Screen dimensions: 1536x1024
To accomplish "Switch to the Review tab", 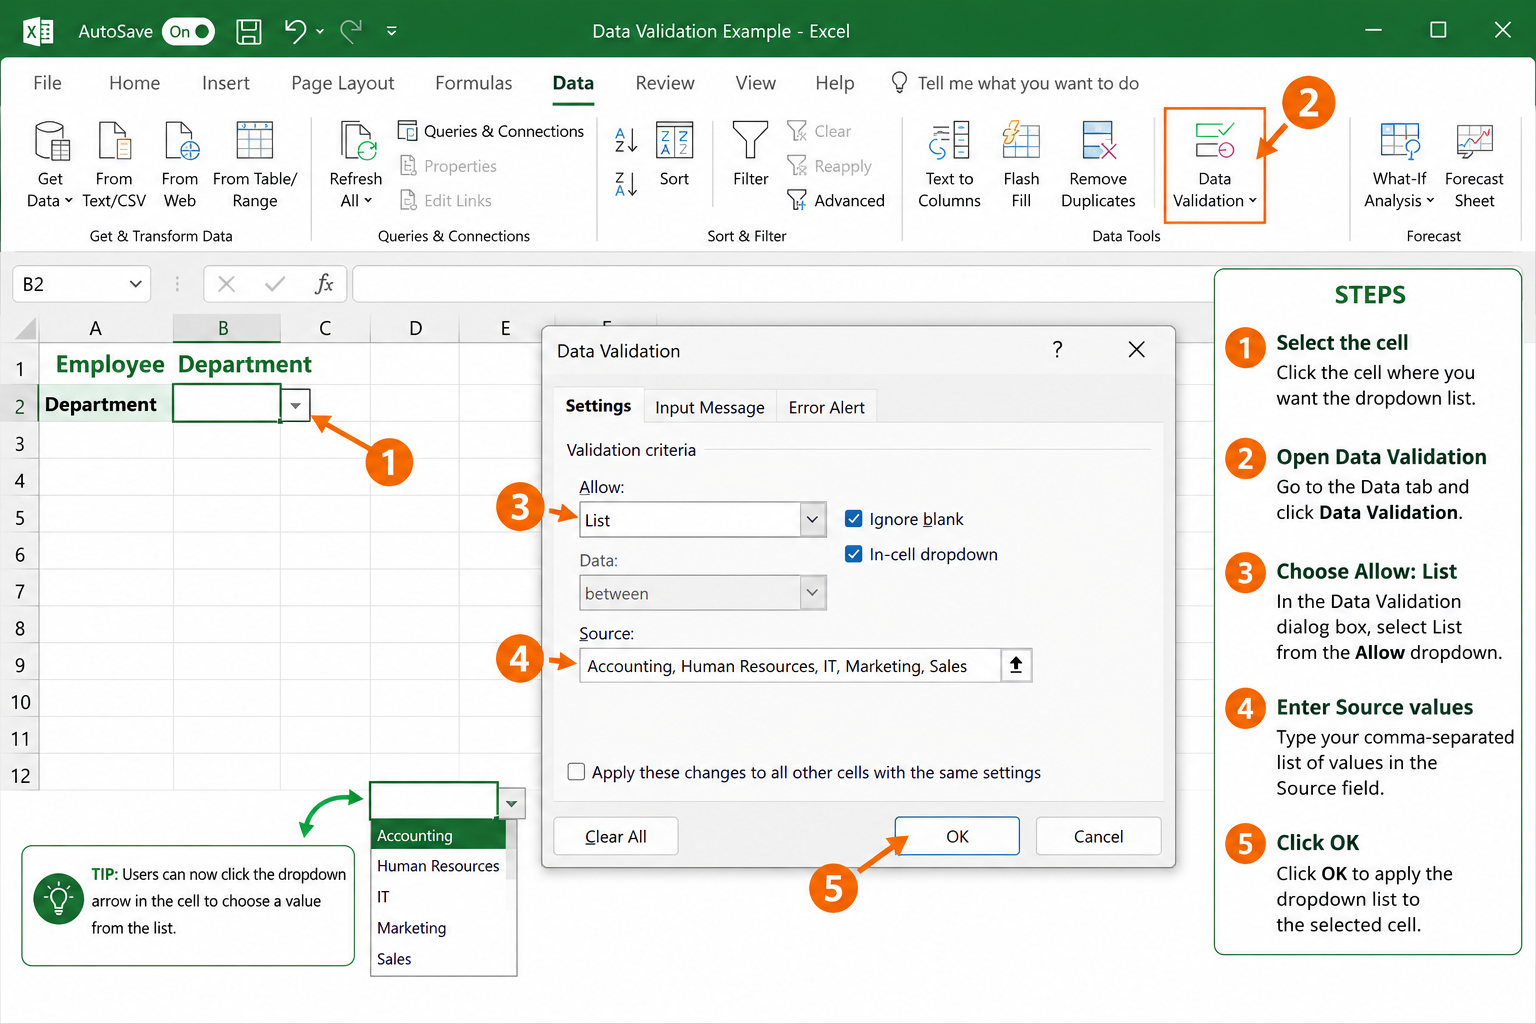I will pos(665,83).
